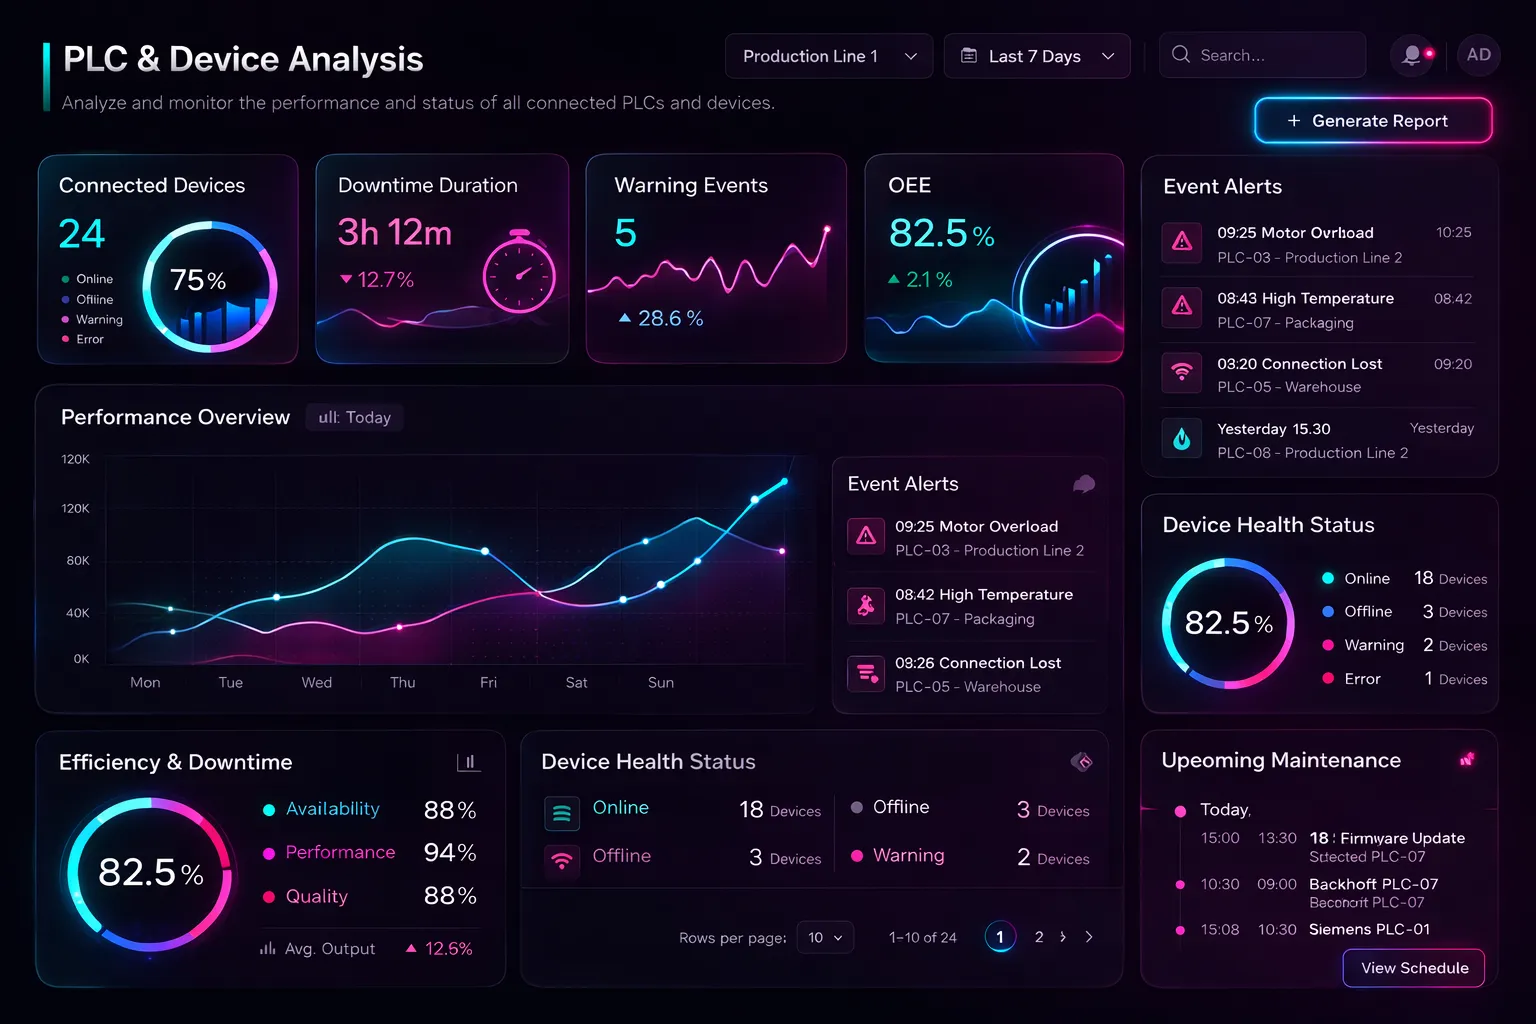
Task: Click the green Online status icon in the bottom panel
Action: pyautogui.click(x=562, y=813)
